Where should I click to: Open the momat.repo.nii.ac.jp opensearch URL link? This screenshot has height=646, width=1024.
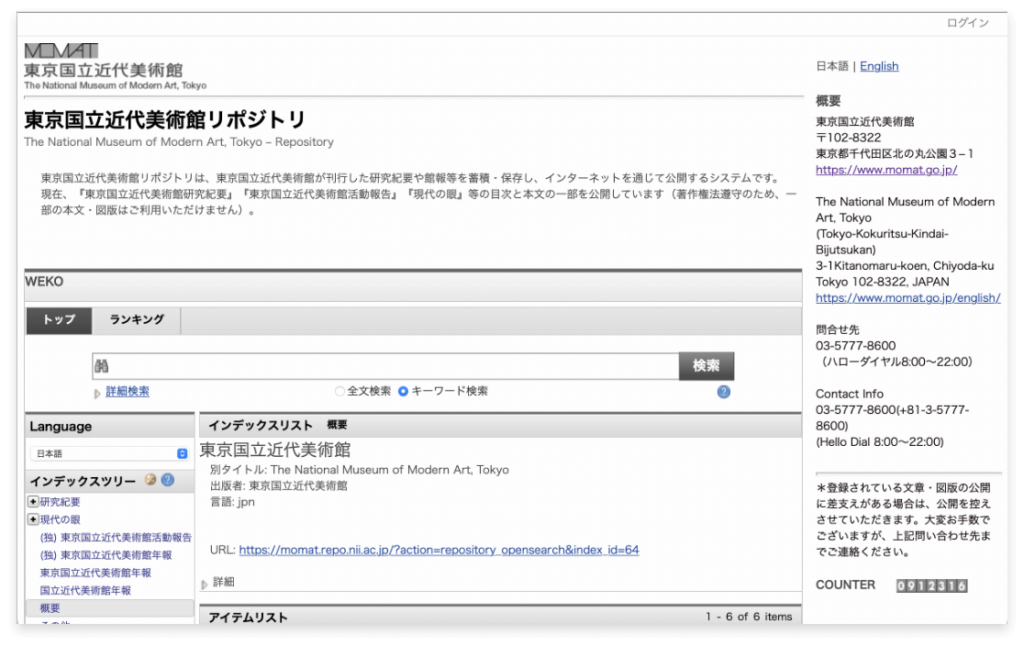pos(439,550)
